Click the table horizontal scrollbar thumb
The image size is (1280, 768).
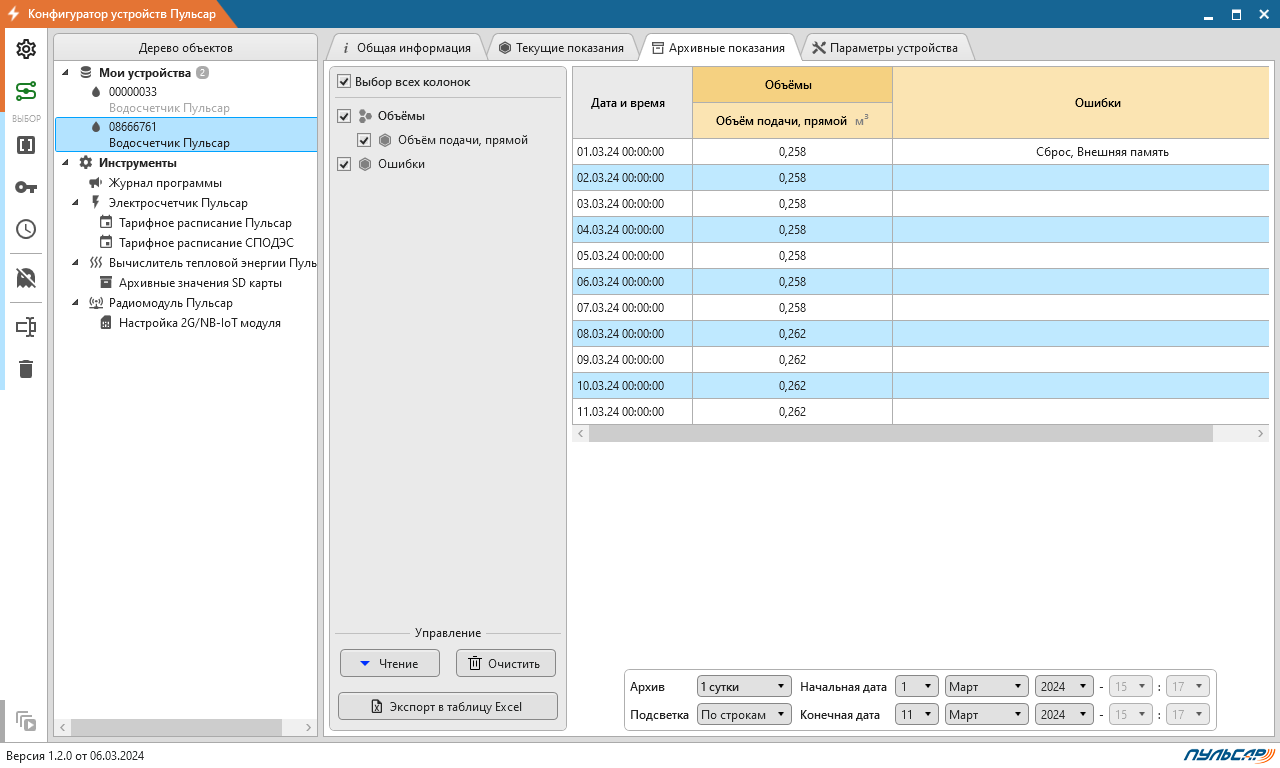coord(900,434)
